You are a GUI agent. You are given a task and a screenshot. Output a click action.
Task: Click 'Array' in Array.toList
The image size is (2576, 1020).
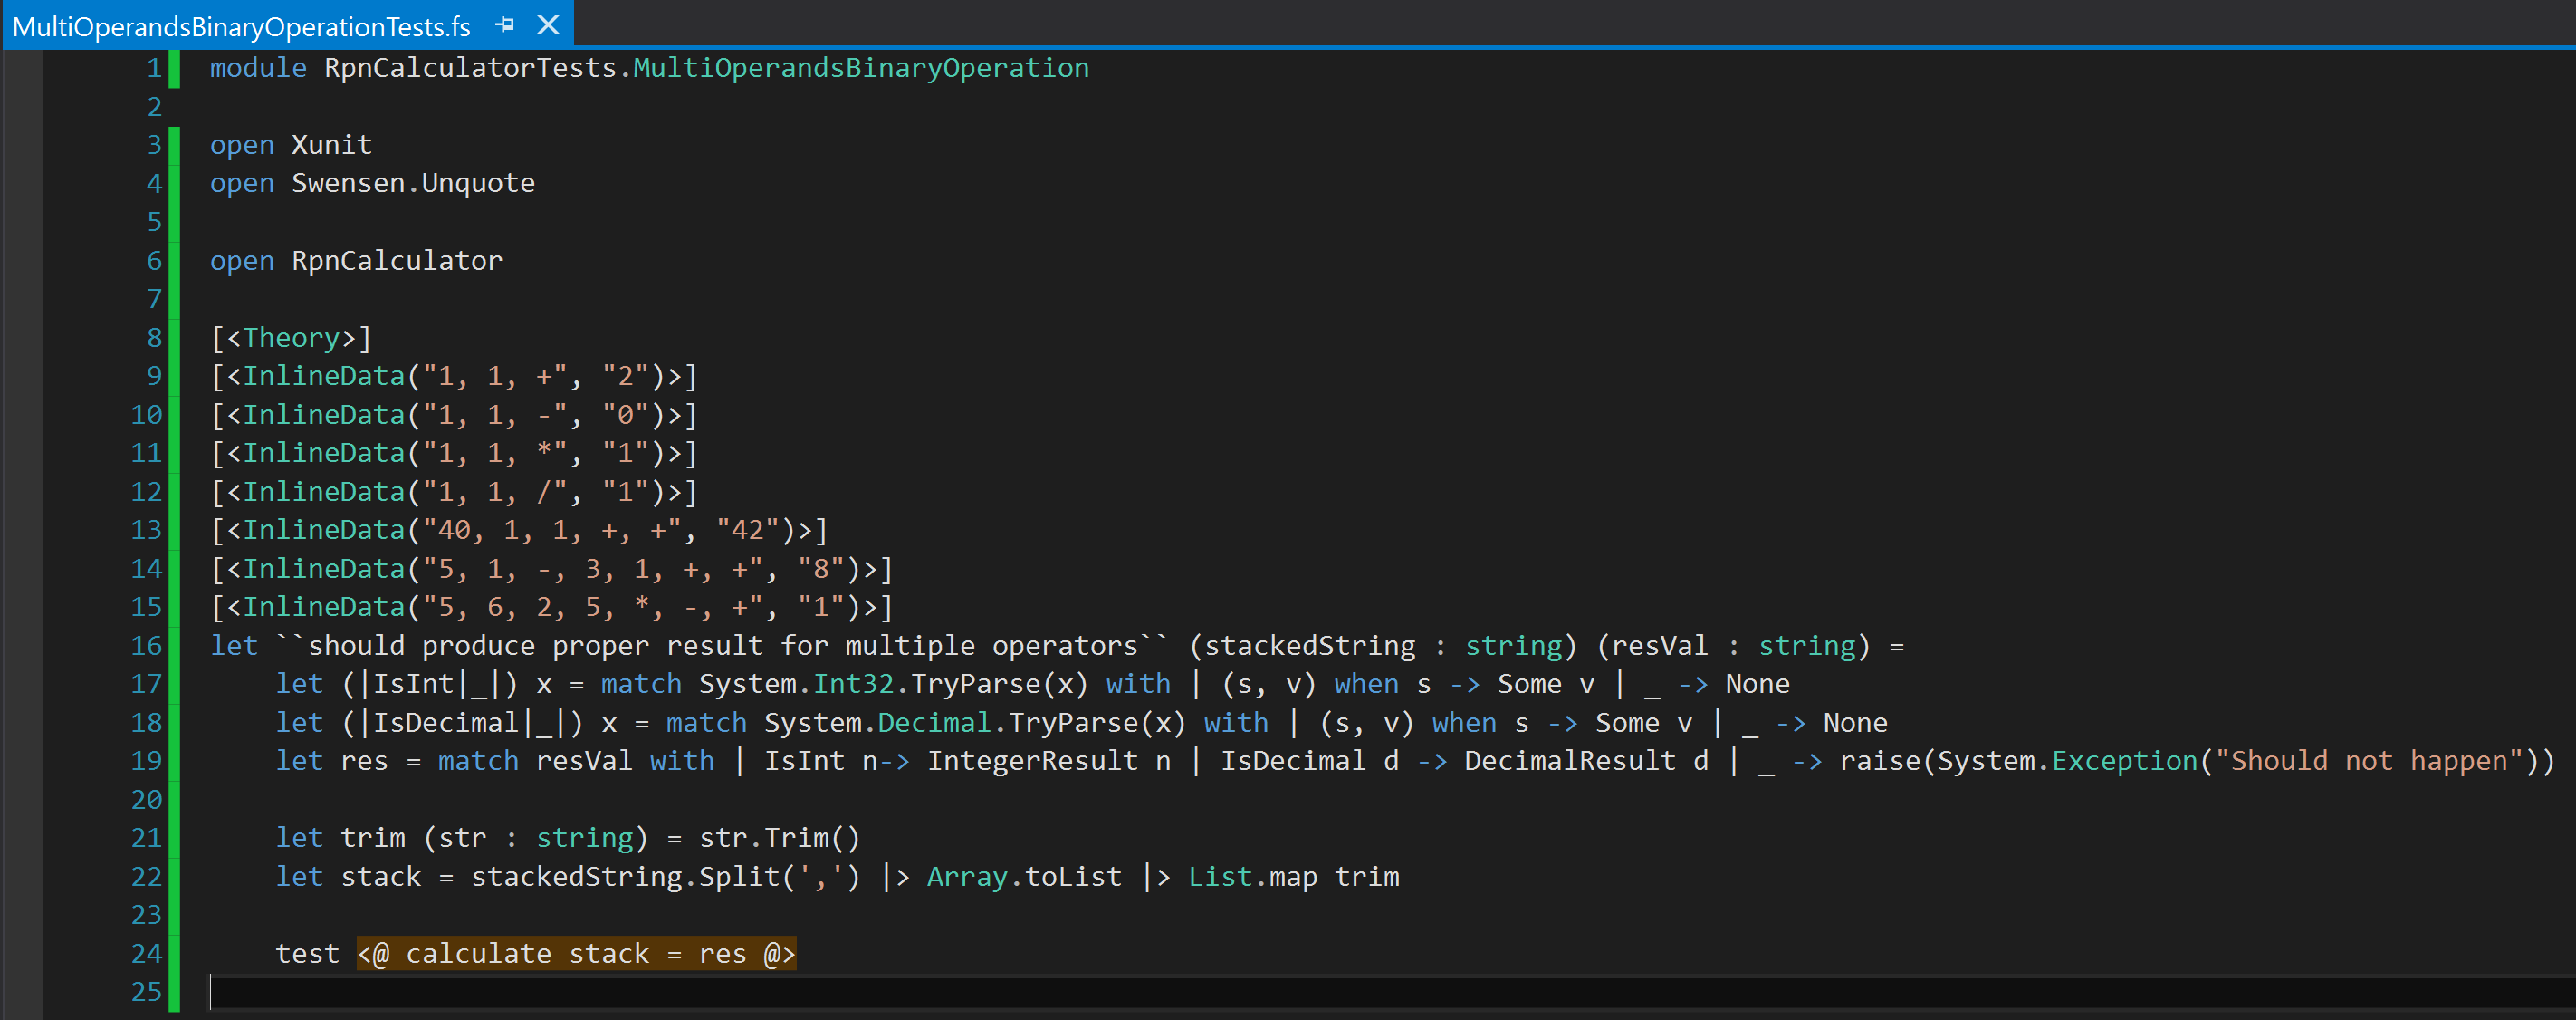click(967, 877)
